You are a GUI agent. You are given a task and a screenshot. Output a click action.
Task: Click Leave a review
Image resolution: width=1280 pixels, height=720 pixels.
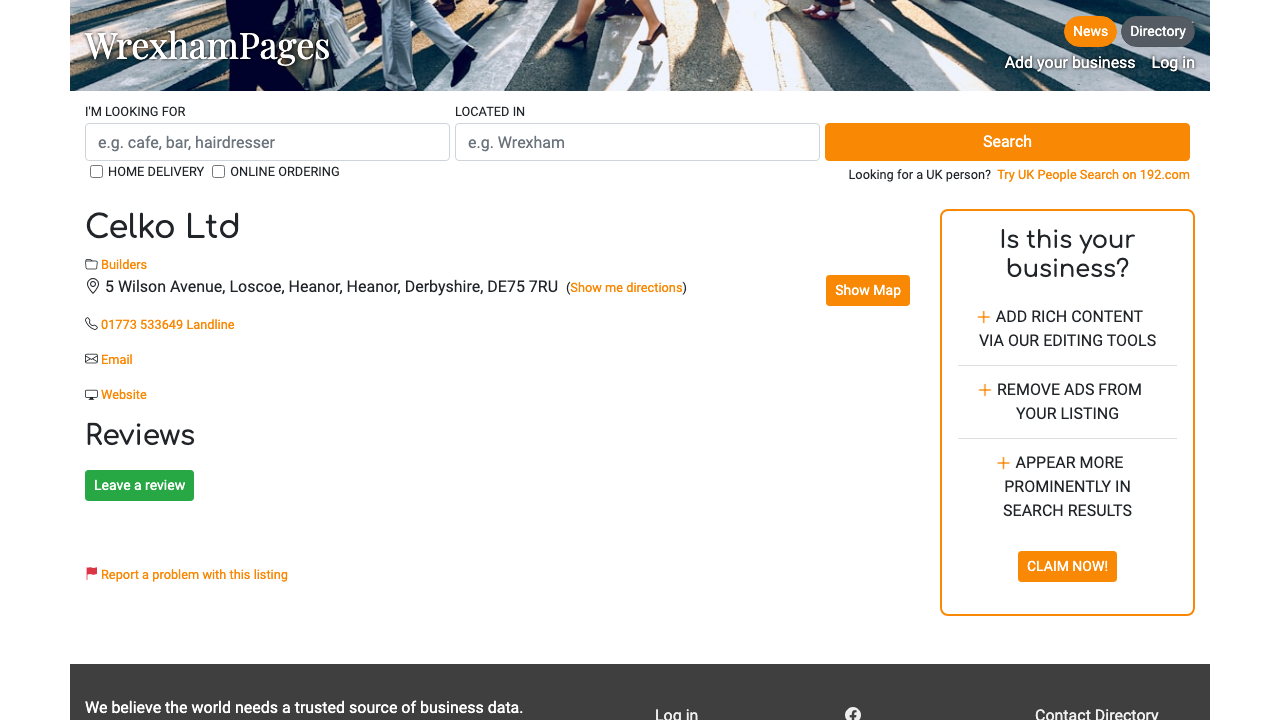click(139, 485)
